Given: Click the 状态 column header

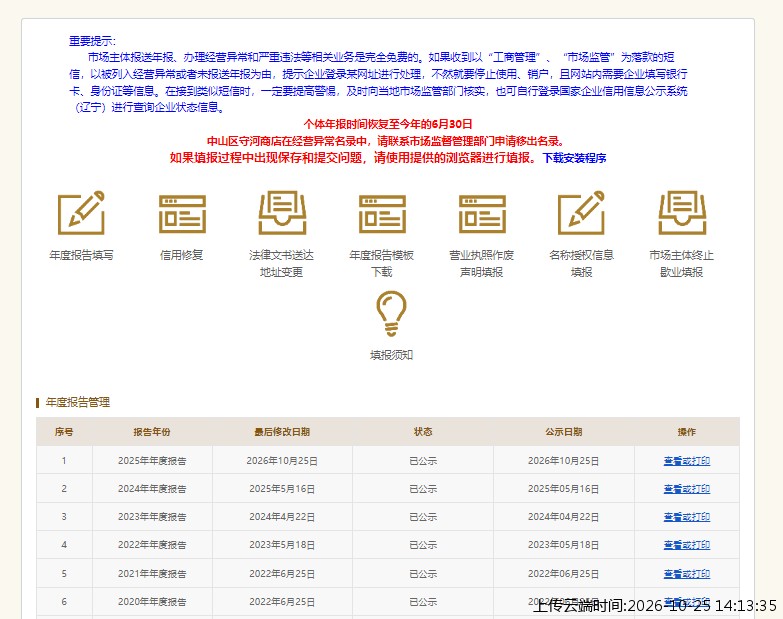Looking at the screenshot, I should (x=423, y=432).
